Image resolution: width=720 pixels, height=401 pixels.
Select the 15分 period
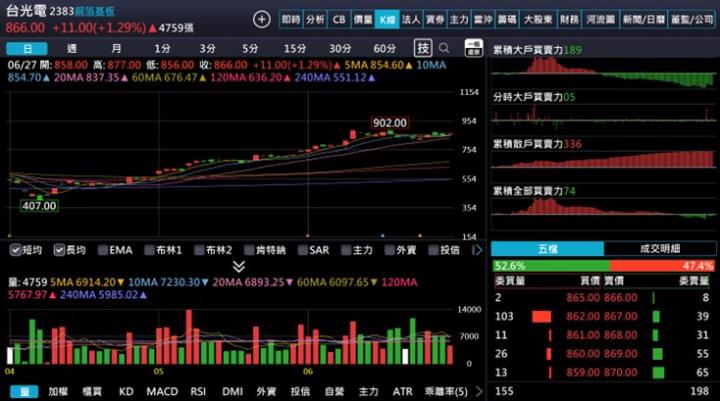click(x=294, y=48)
